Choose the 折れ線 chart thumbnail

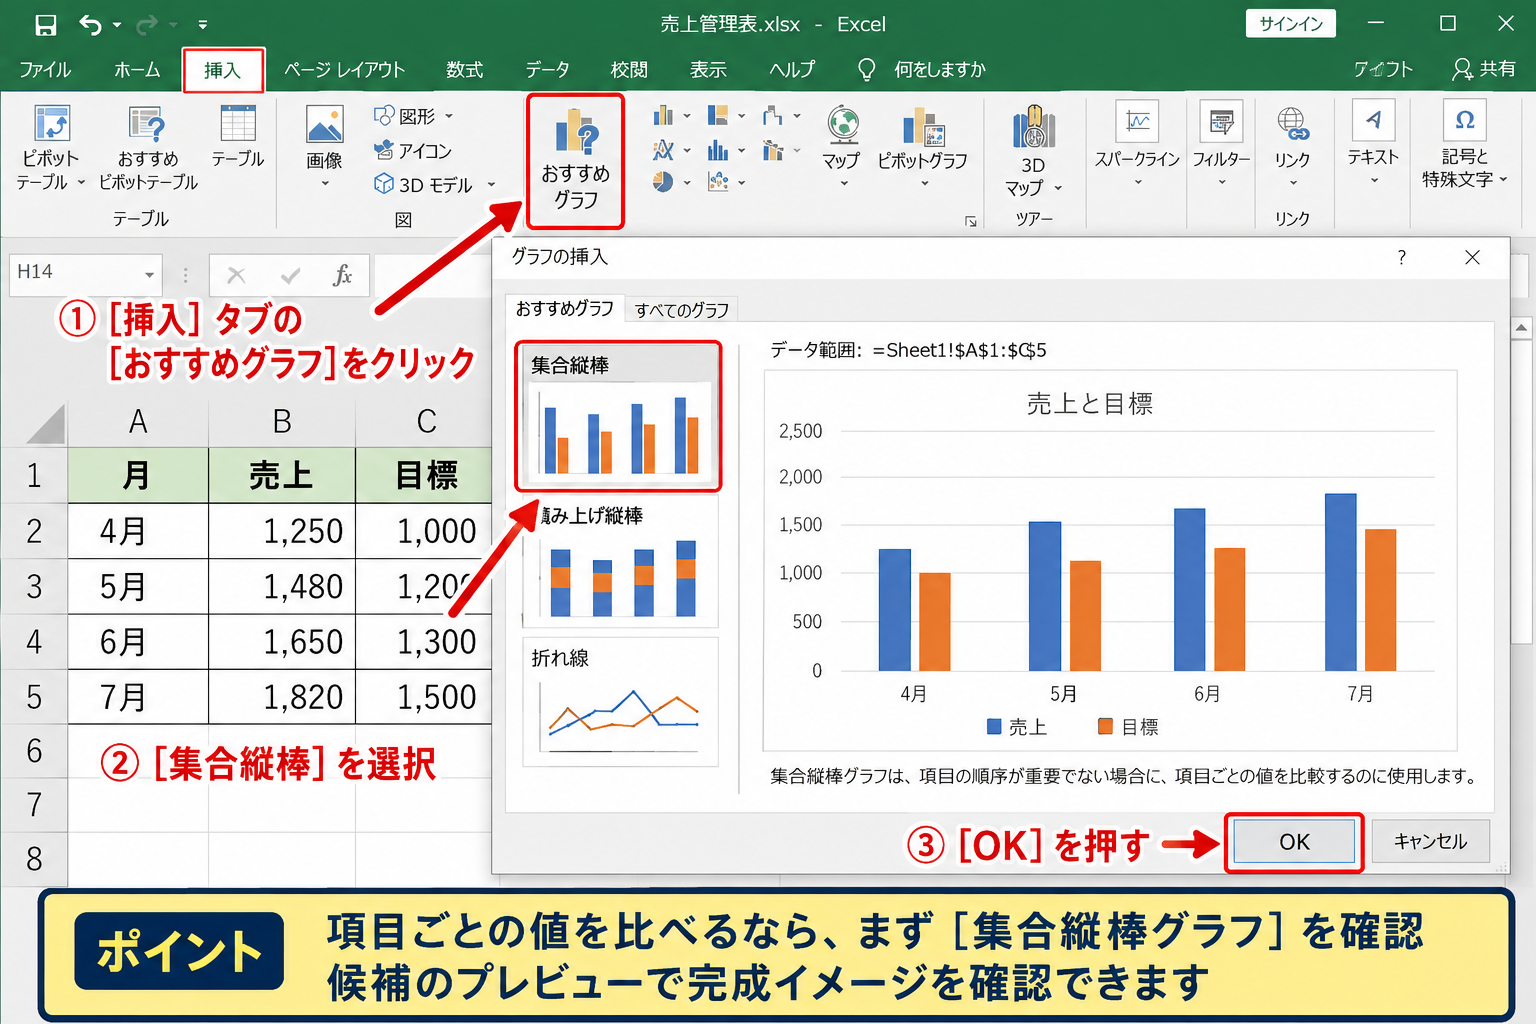point(620,702)
